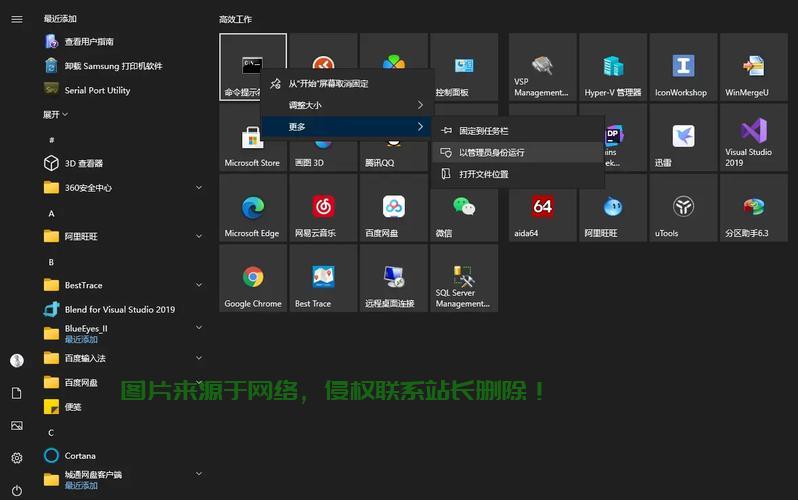The height and width of the screenshot is (500, 798).
Task: Launch the uTools tile
Action: [x=683, y=208]
